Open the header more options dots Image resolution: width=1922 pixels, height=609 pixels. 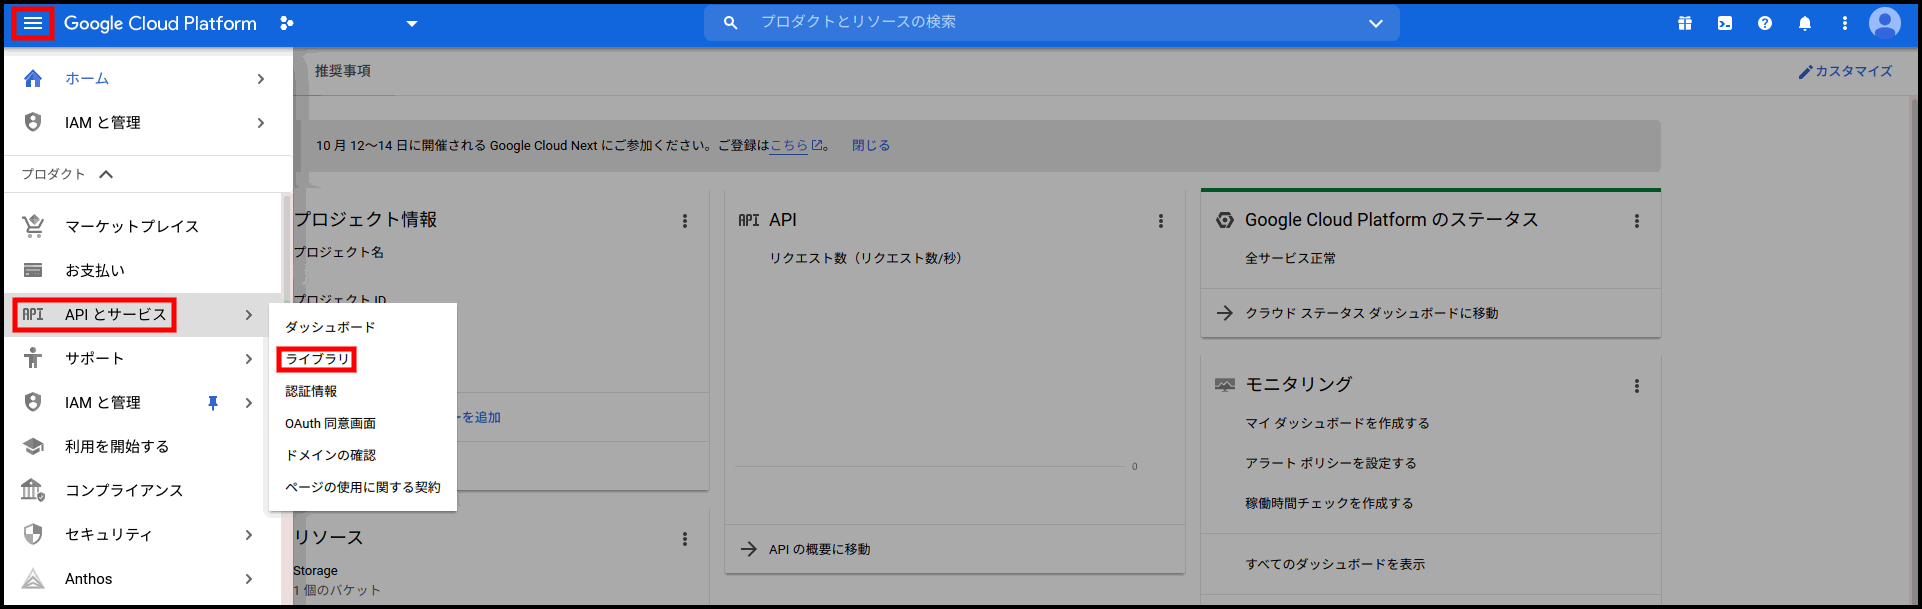click(1845, 23)
